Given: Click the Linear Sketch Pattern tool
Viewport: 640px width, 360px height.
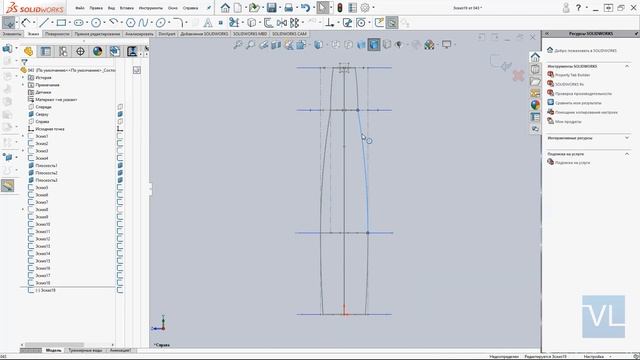Looking at the screenshot, I should [x=294, y=23].
